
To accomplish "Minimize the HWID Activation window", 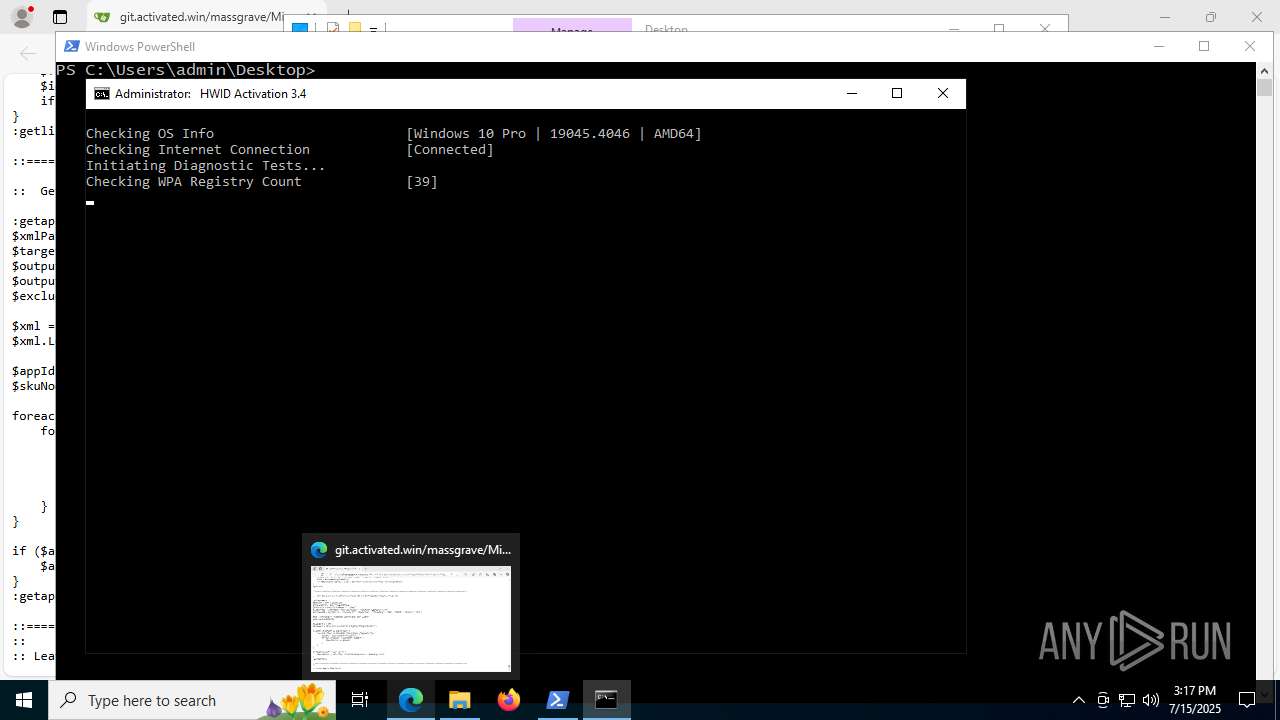I will [x=852, y=93].
